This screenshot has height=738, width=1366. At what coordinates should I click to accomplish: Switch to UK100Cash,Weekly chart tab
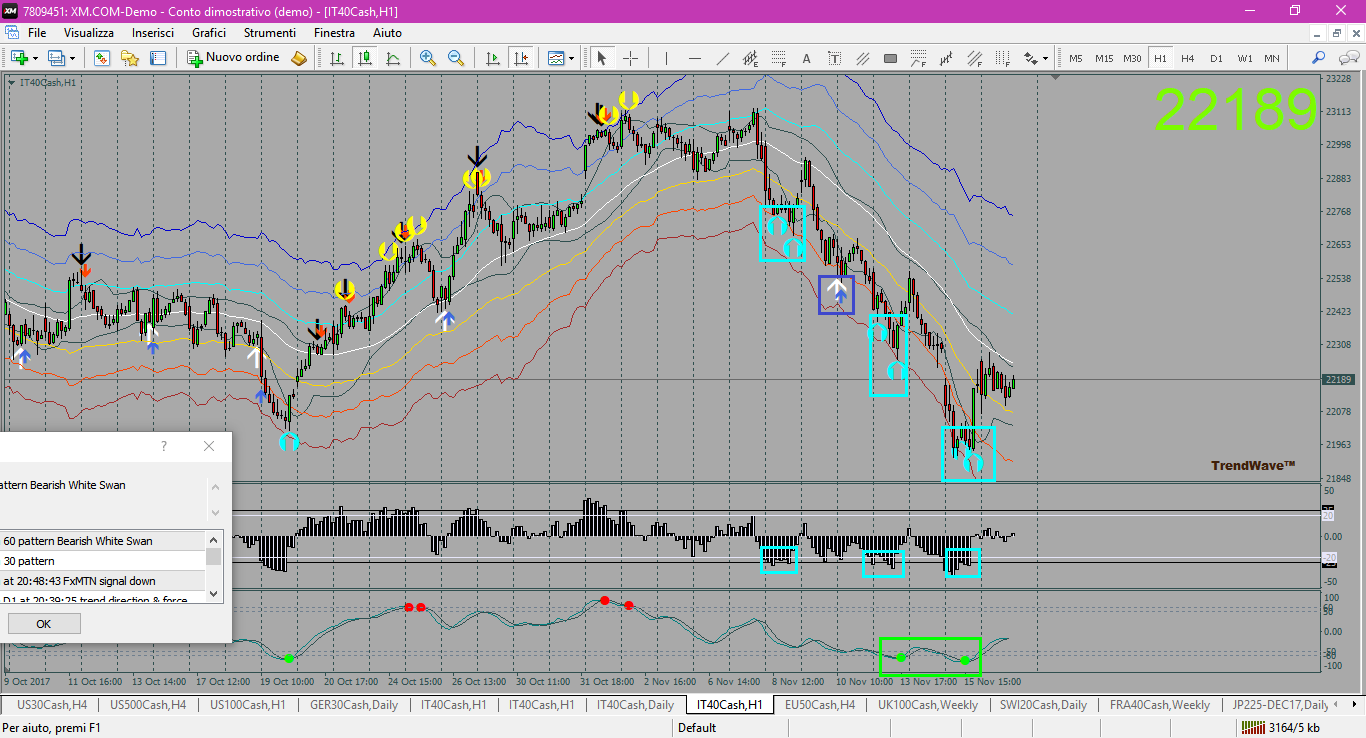(x=928, y=705)
